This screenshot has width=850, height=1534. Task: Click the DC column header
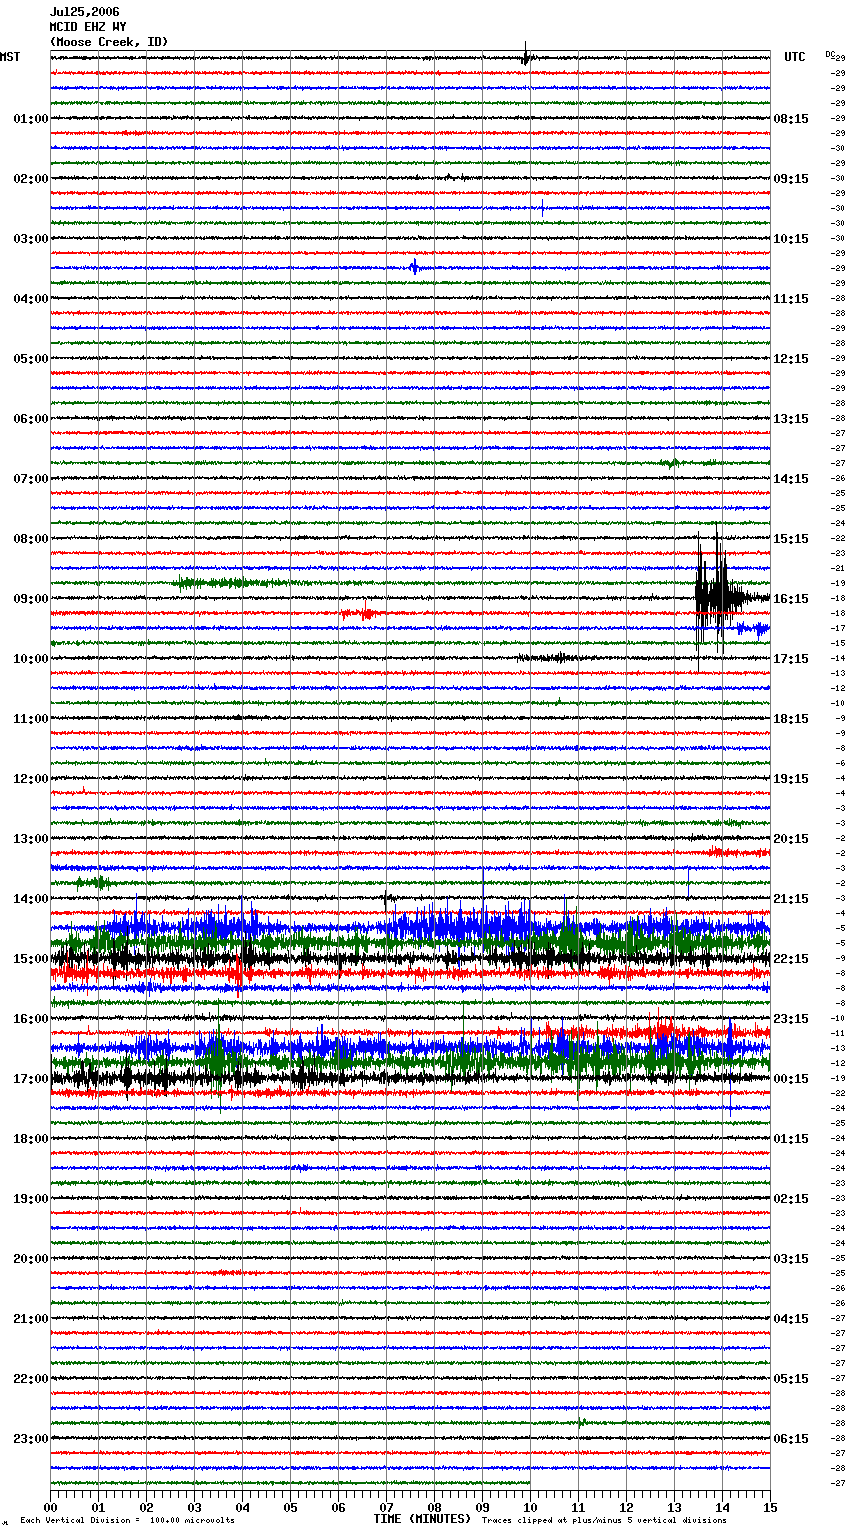click(829, 54)
